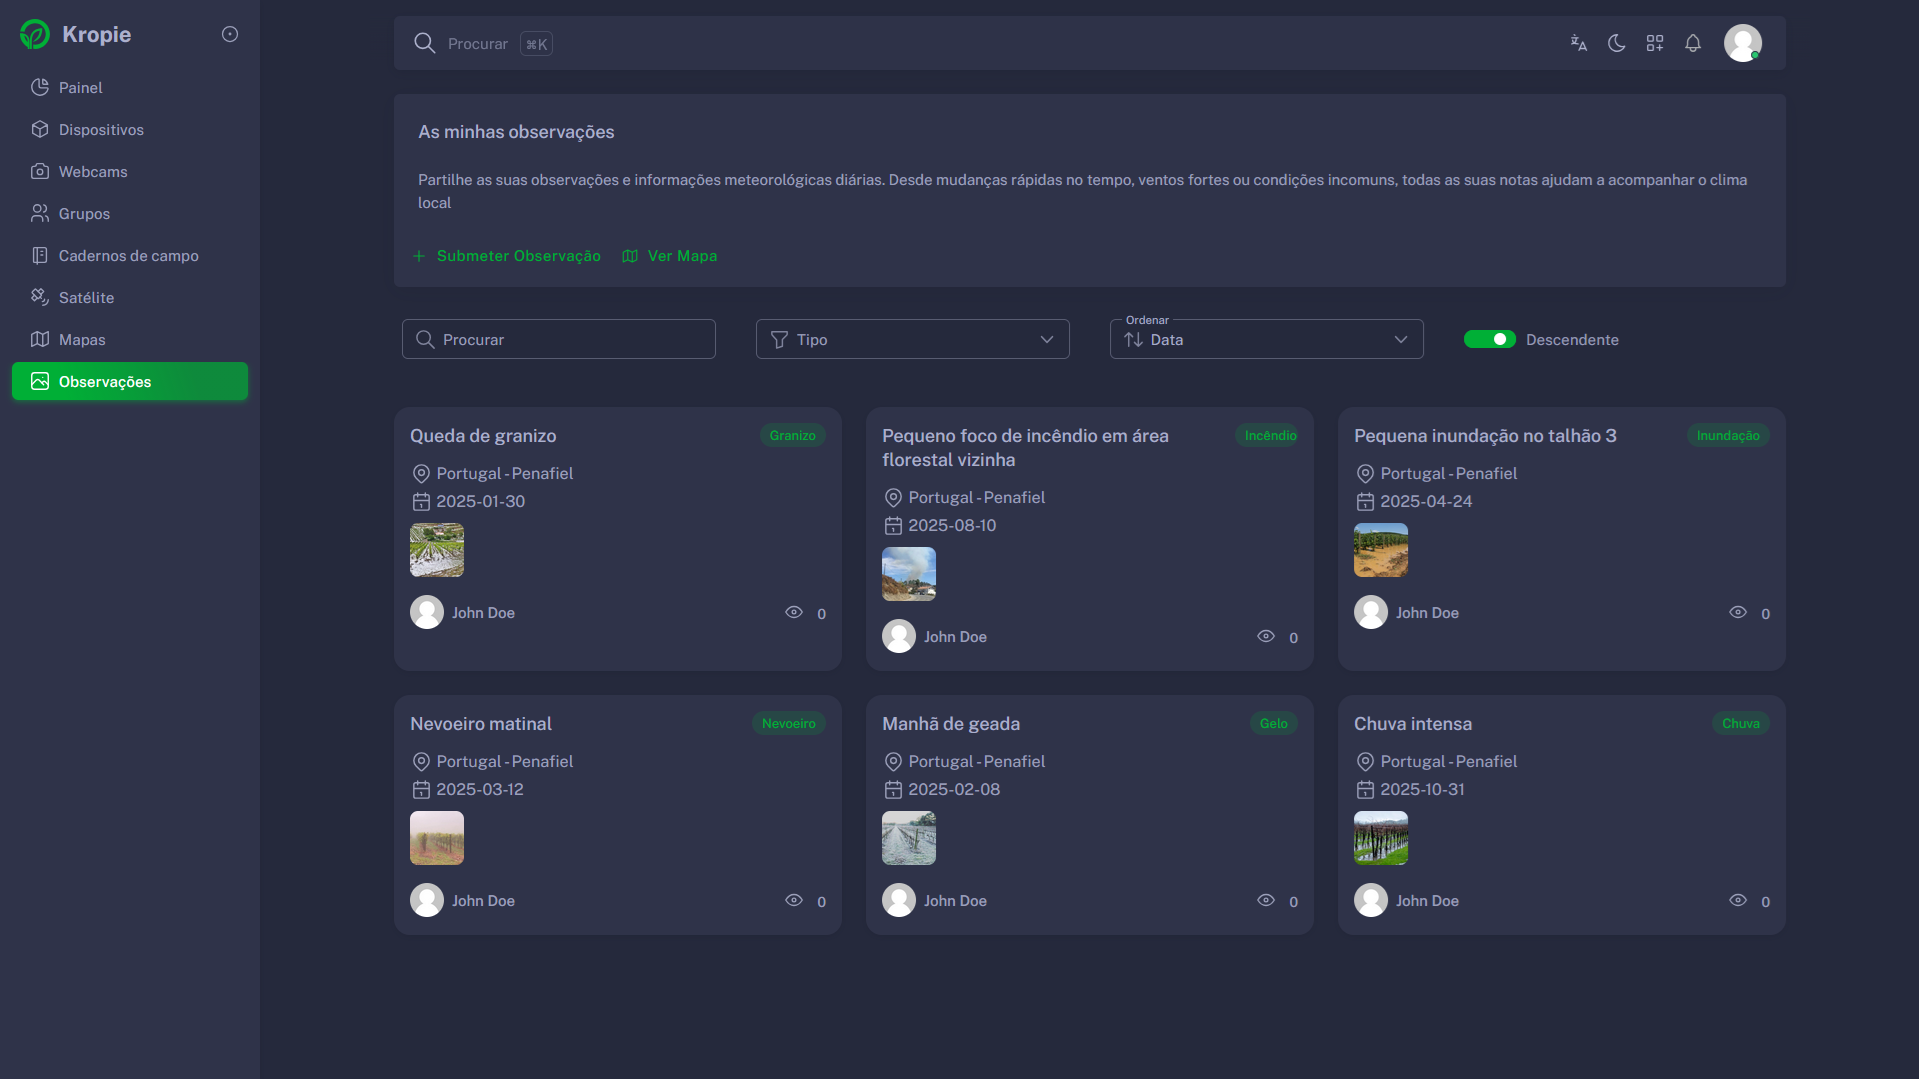Go to Cadernos de campo menu item
1919x1079 pixels.
pyautogui.click(x=128, y=255)
